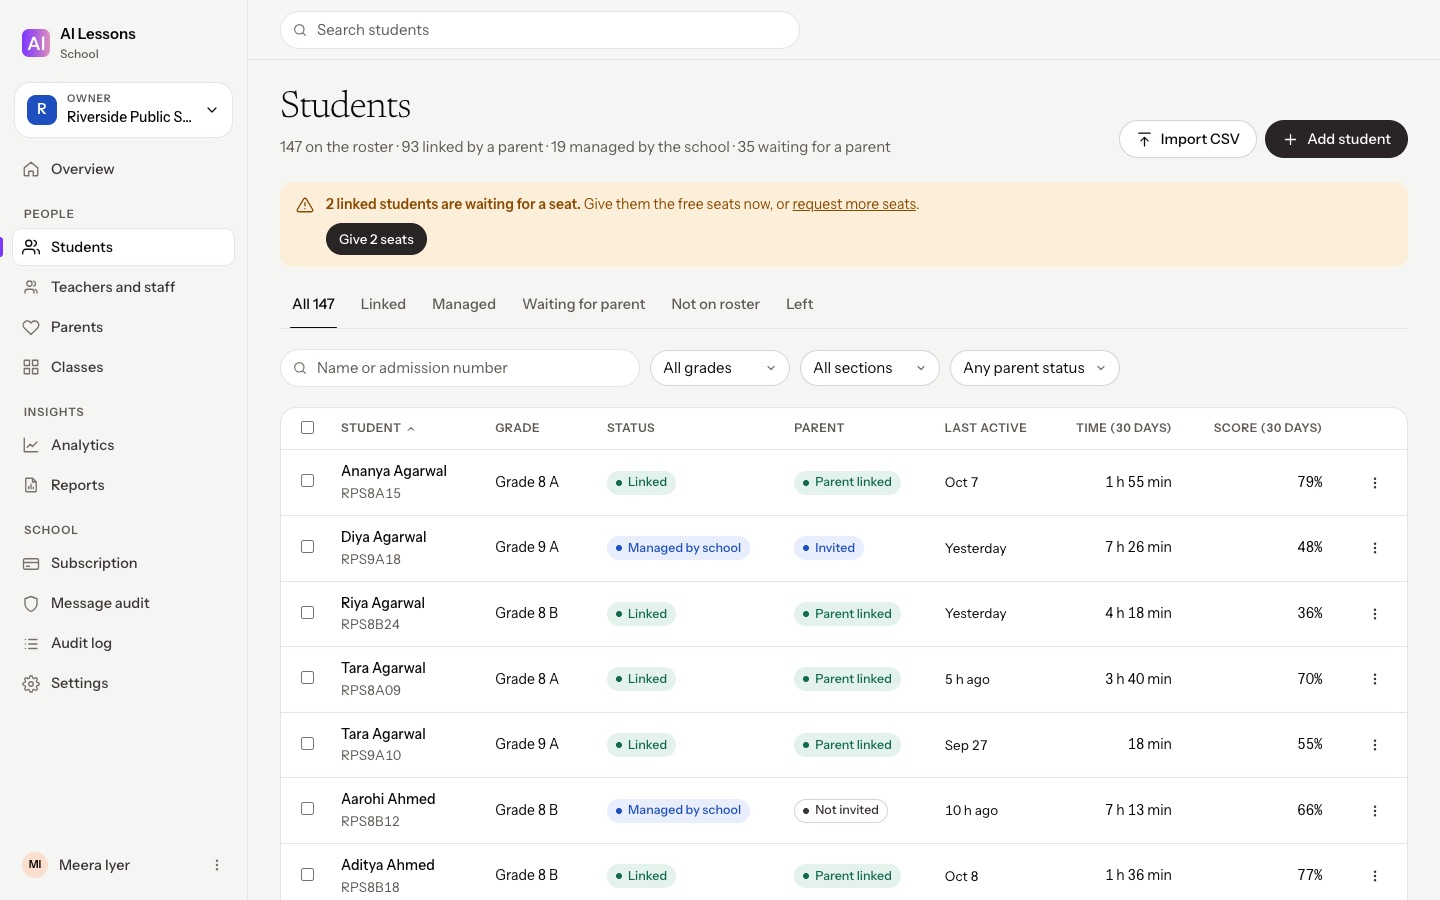This screenshot has height=900, width=1440.
Task: Open the All grades dropdown
Action: 720,368
